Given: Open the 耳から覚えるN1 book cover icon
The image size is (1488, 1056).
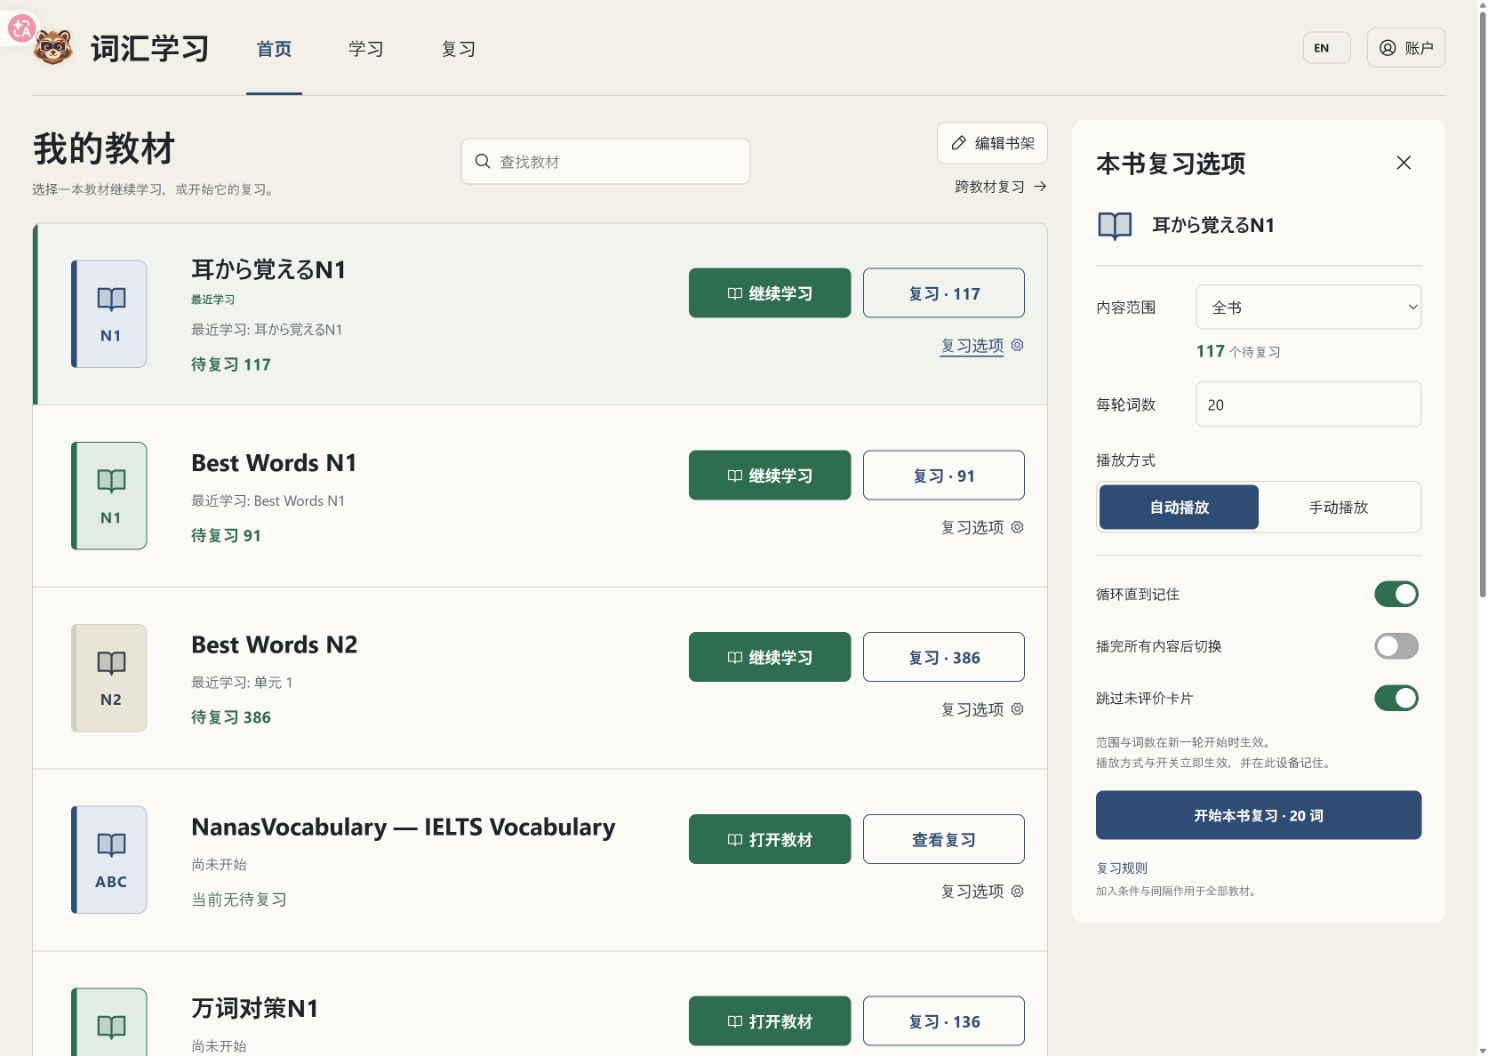Looking at the screenshot, I should click(x=110, y=314).
